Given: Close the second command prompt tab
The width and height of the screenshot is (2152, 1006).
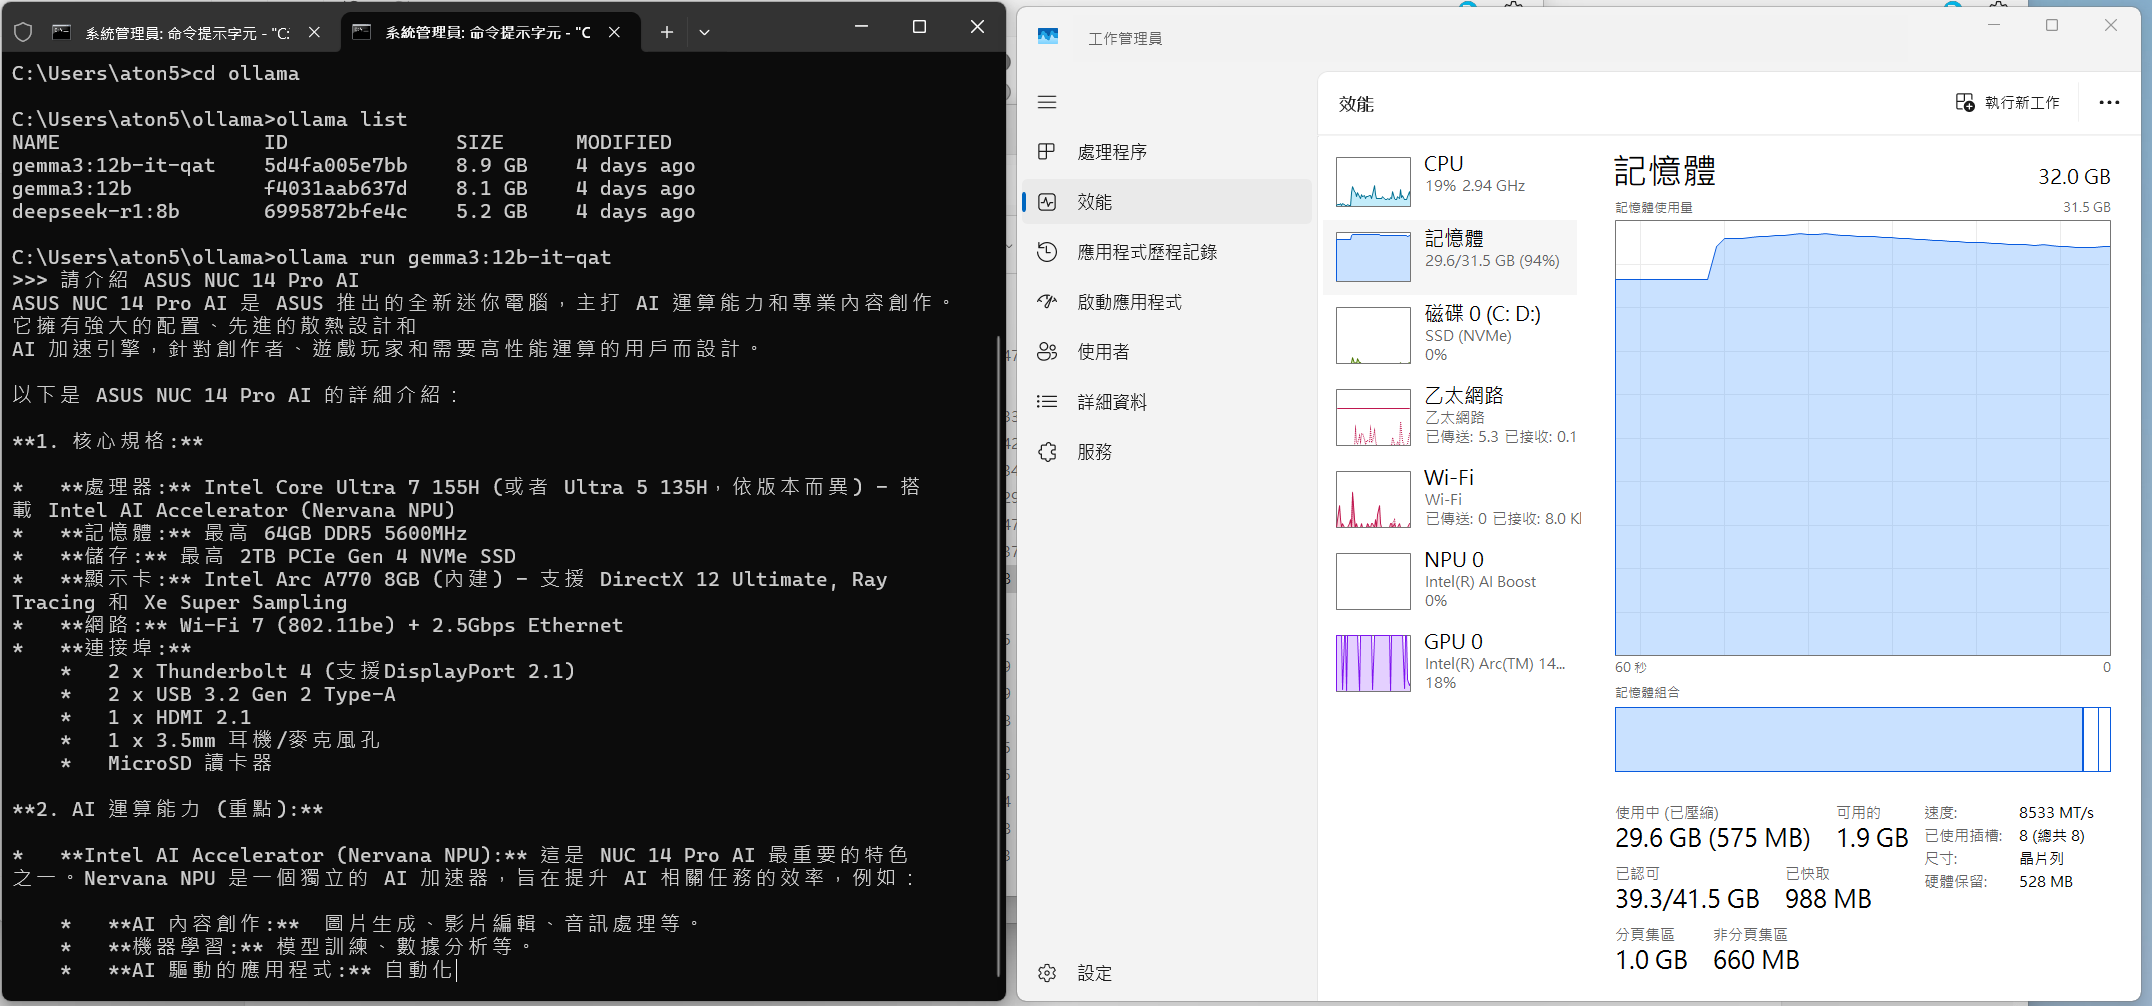Looking at the screenshot, I should [x=614, y=32].
